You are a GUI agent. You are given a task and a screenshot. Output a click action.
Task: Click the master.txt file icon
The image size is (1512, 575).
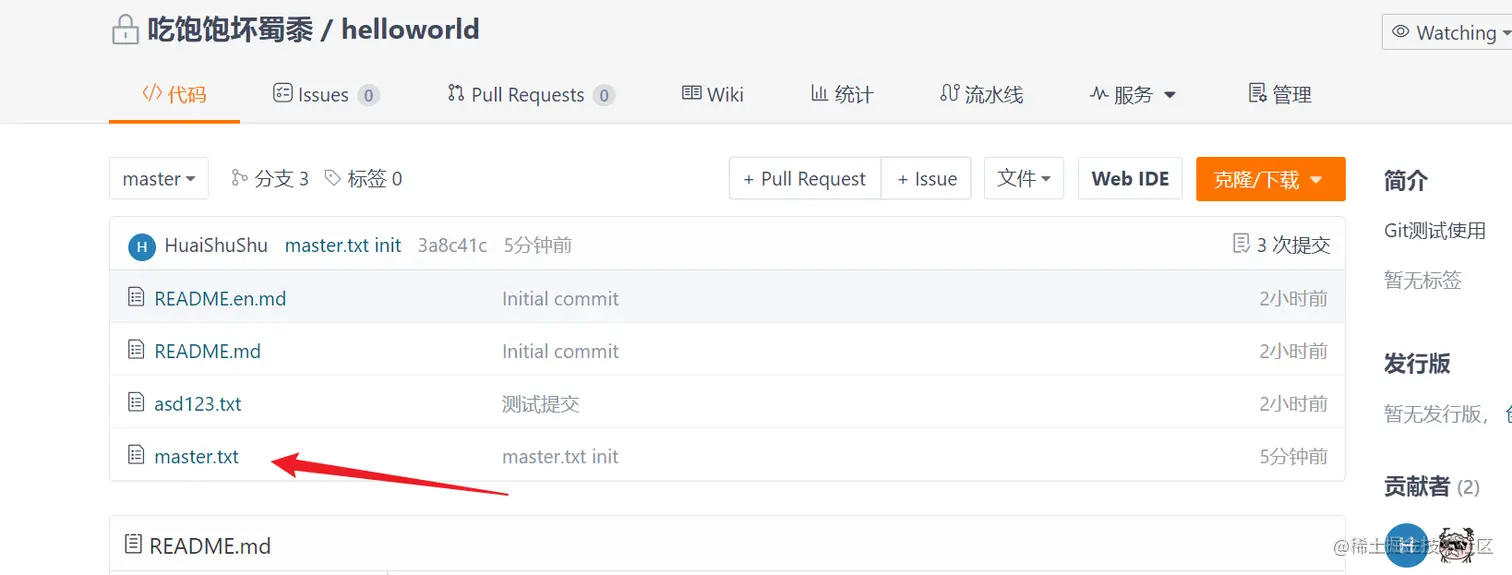tap(137, 456)
